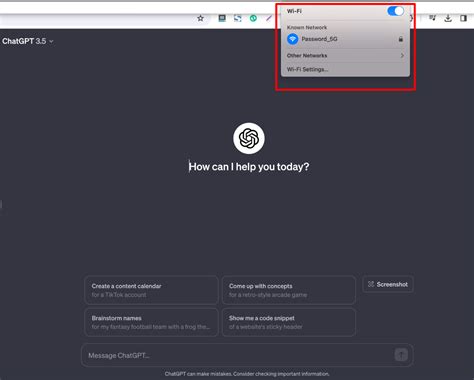
Task: Open the ChatGPT 3.5 model dropdown
Action: pos(28,41)
